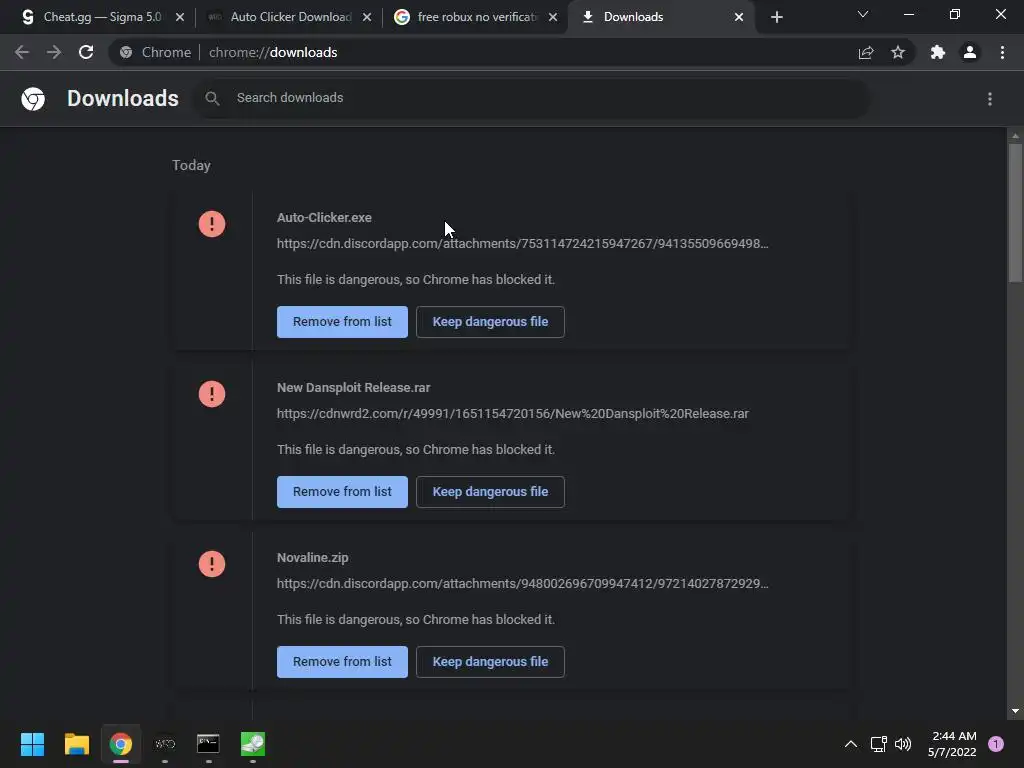
Task: Open the green installer taskbar icon
Action: (x=253, y=744)
